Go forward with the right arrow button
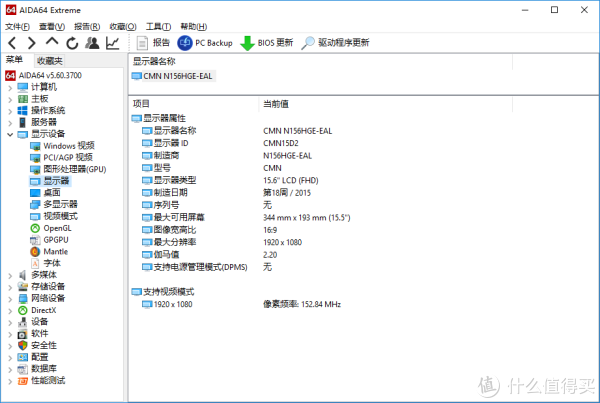 coord(32,43)
